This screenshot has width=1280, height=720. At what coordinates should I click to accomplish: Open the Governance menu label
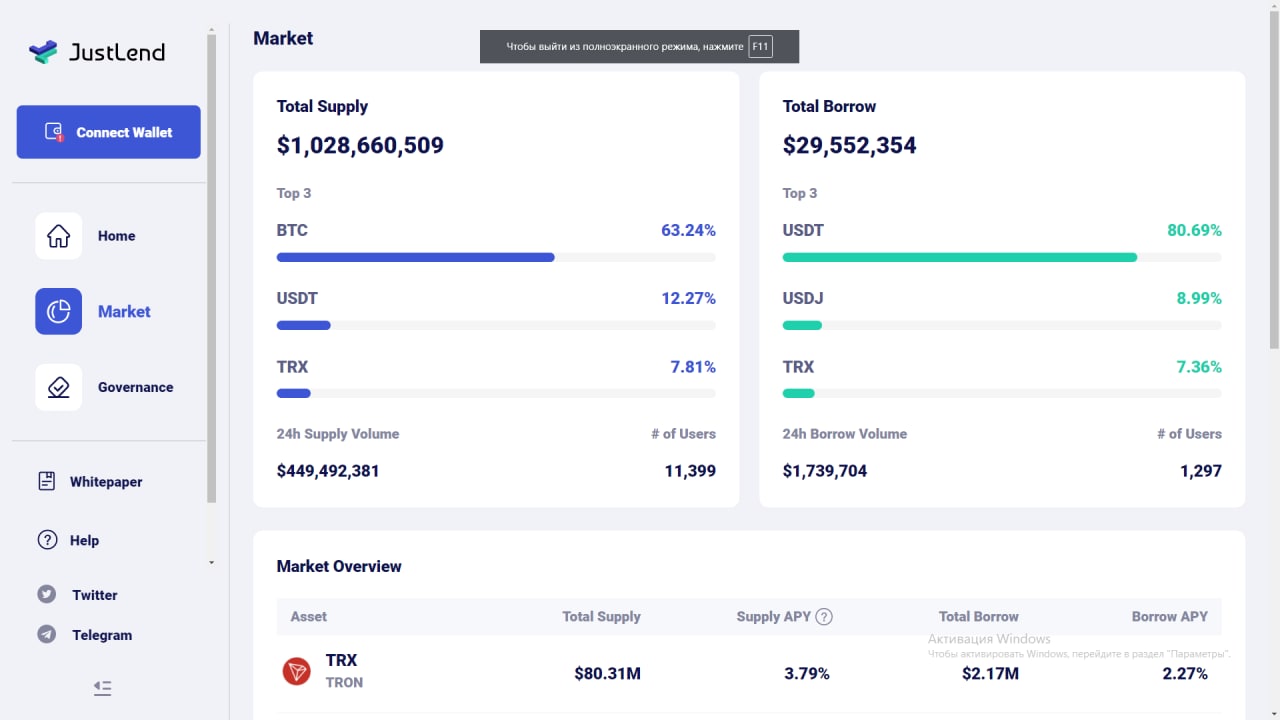[x=135, y=387]
